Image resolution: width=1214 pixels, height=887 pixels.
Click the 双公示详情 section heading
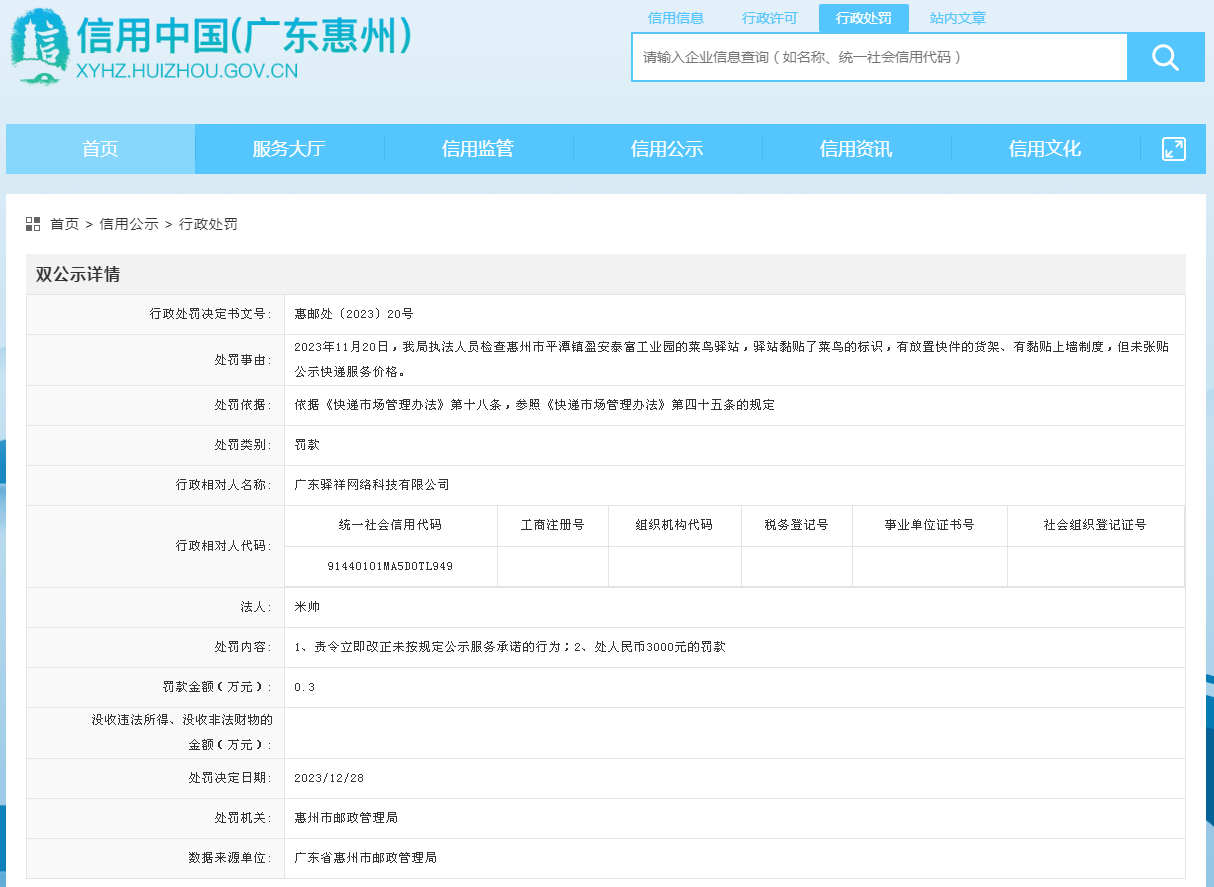[78, 275]
